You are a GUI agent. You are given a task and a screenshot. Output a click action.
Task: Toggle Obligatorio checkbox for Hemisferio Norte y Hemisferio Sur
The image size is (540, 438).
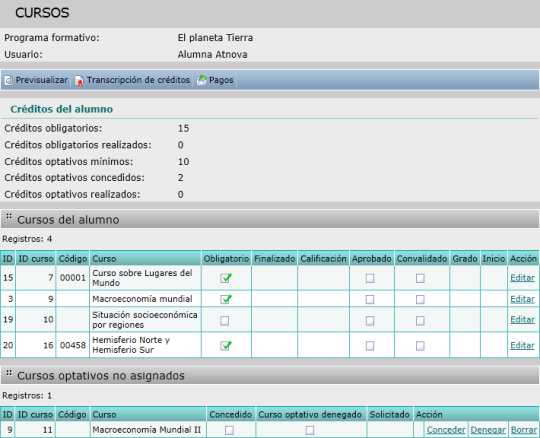coord(226,345)
